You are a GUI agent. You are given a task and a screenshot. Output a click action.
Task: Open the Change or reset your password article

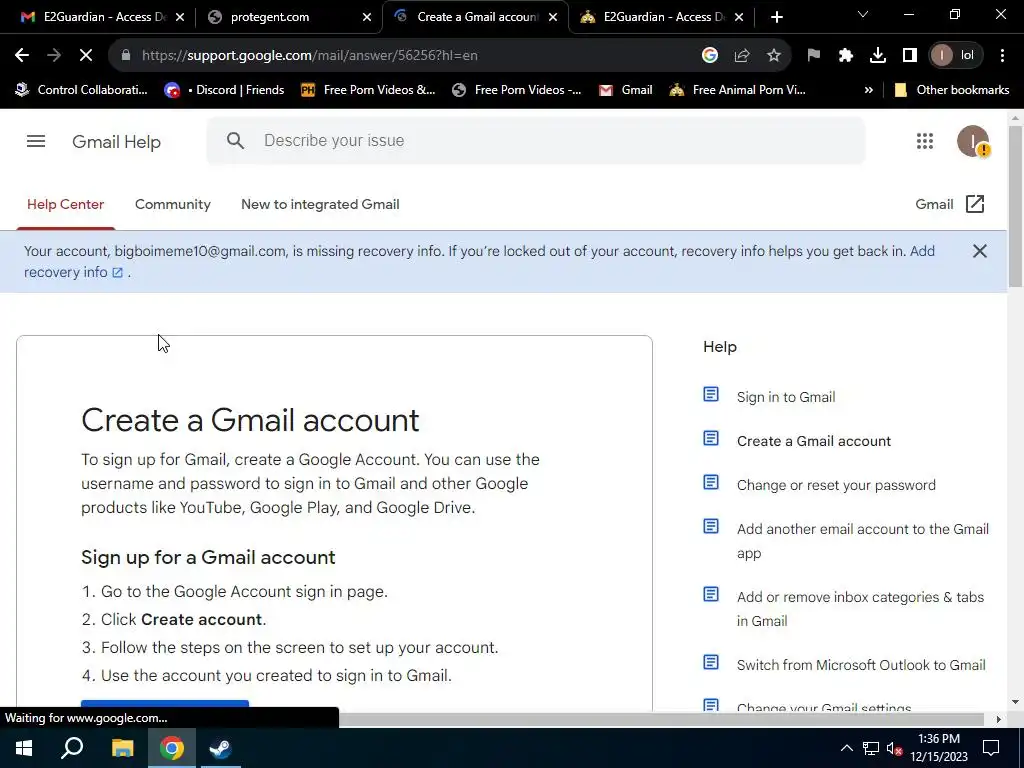click(x=836, y=485)
